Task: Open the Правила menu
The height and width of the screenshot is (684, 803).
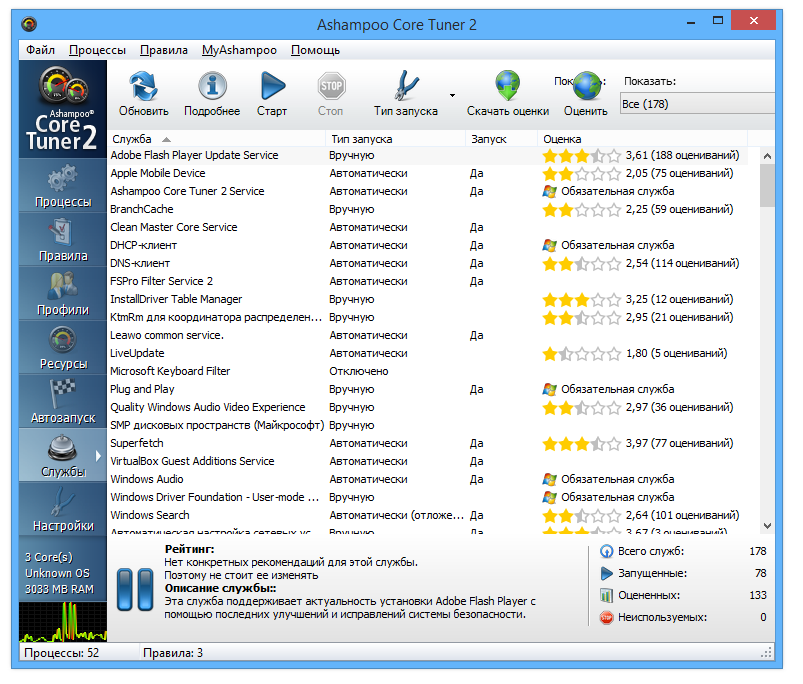Action: coord(164,50)
